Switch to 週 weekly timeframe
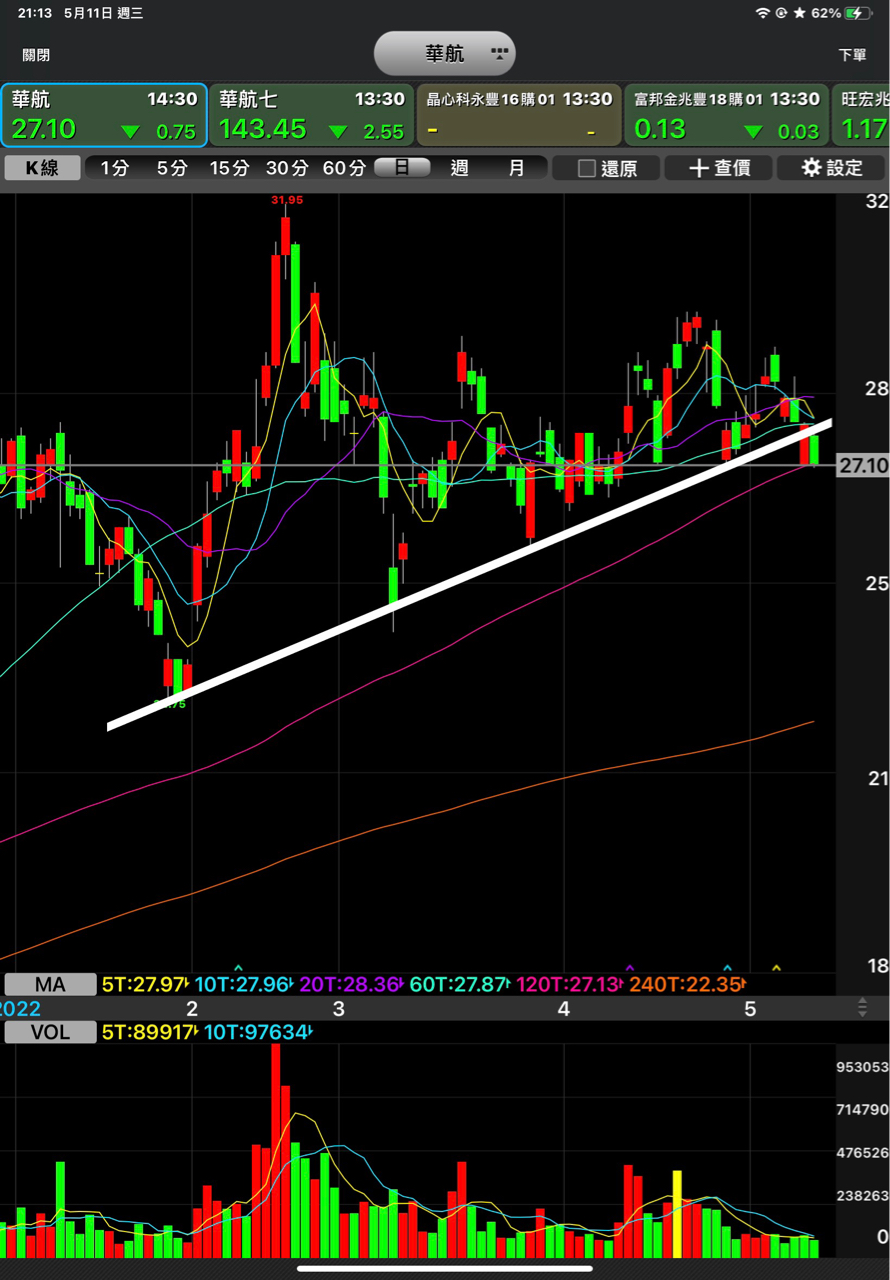This screenshot has height=1280, width=890. 459,168
